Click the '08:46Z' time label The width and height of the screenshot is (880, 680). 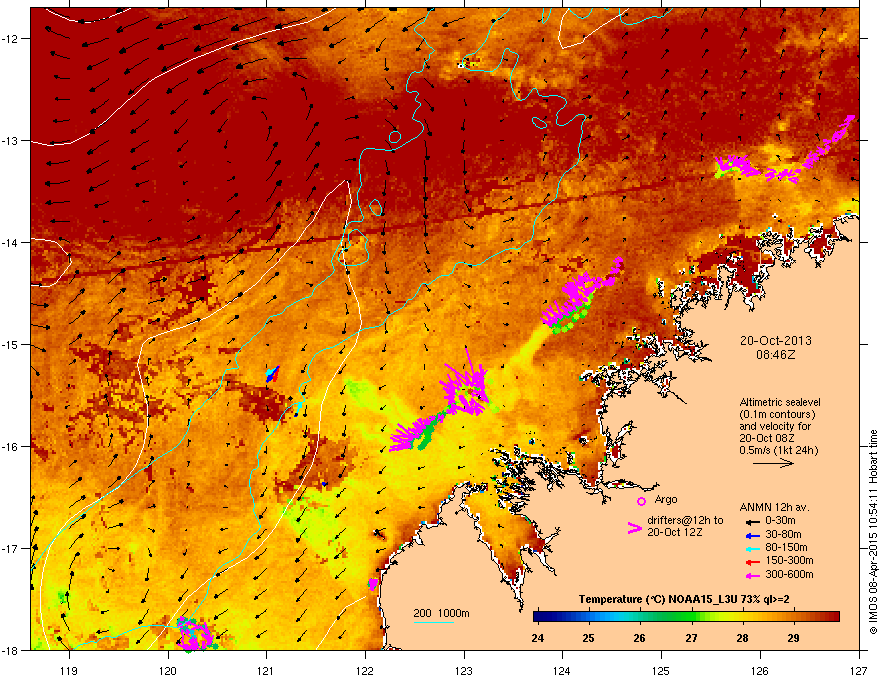(x=776, y=355)
